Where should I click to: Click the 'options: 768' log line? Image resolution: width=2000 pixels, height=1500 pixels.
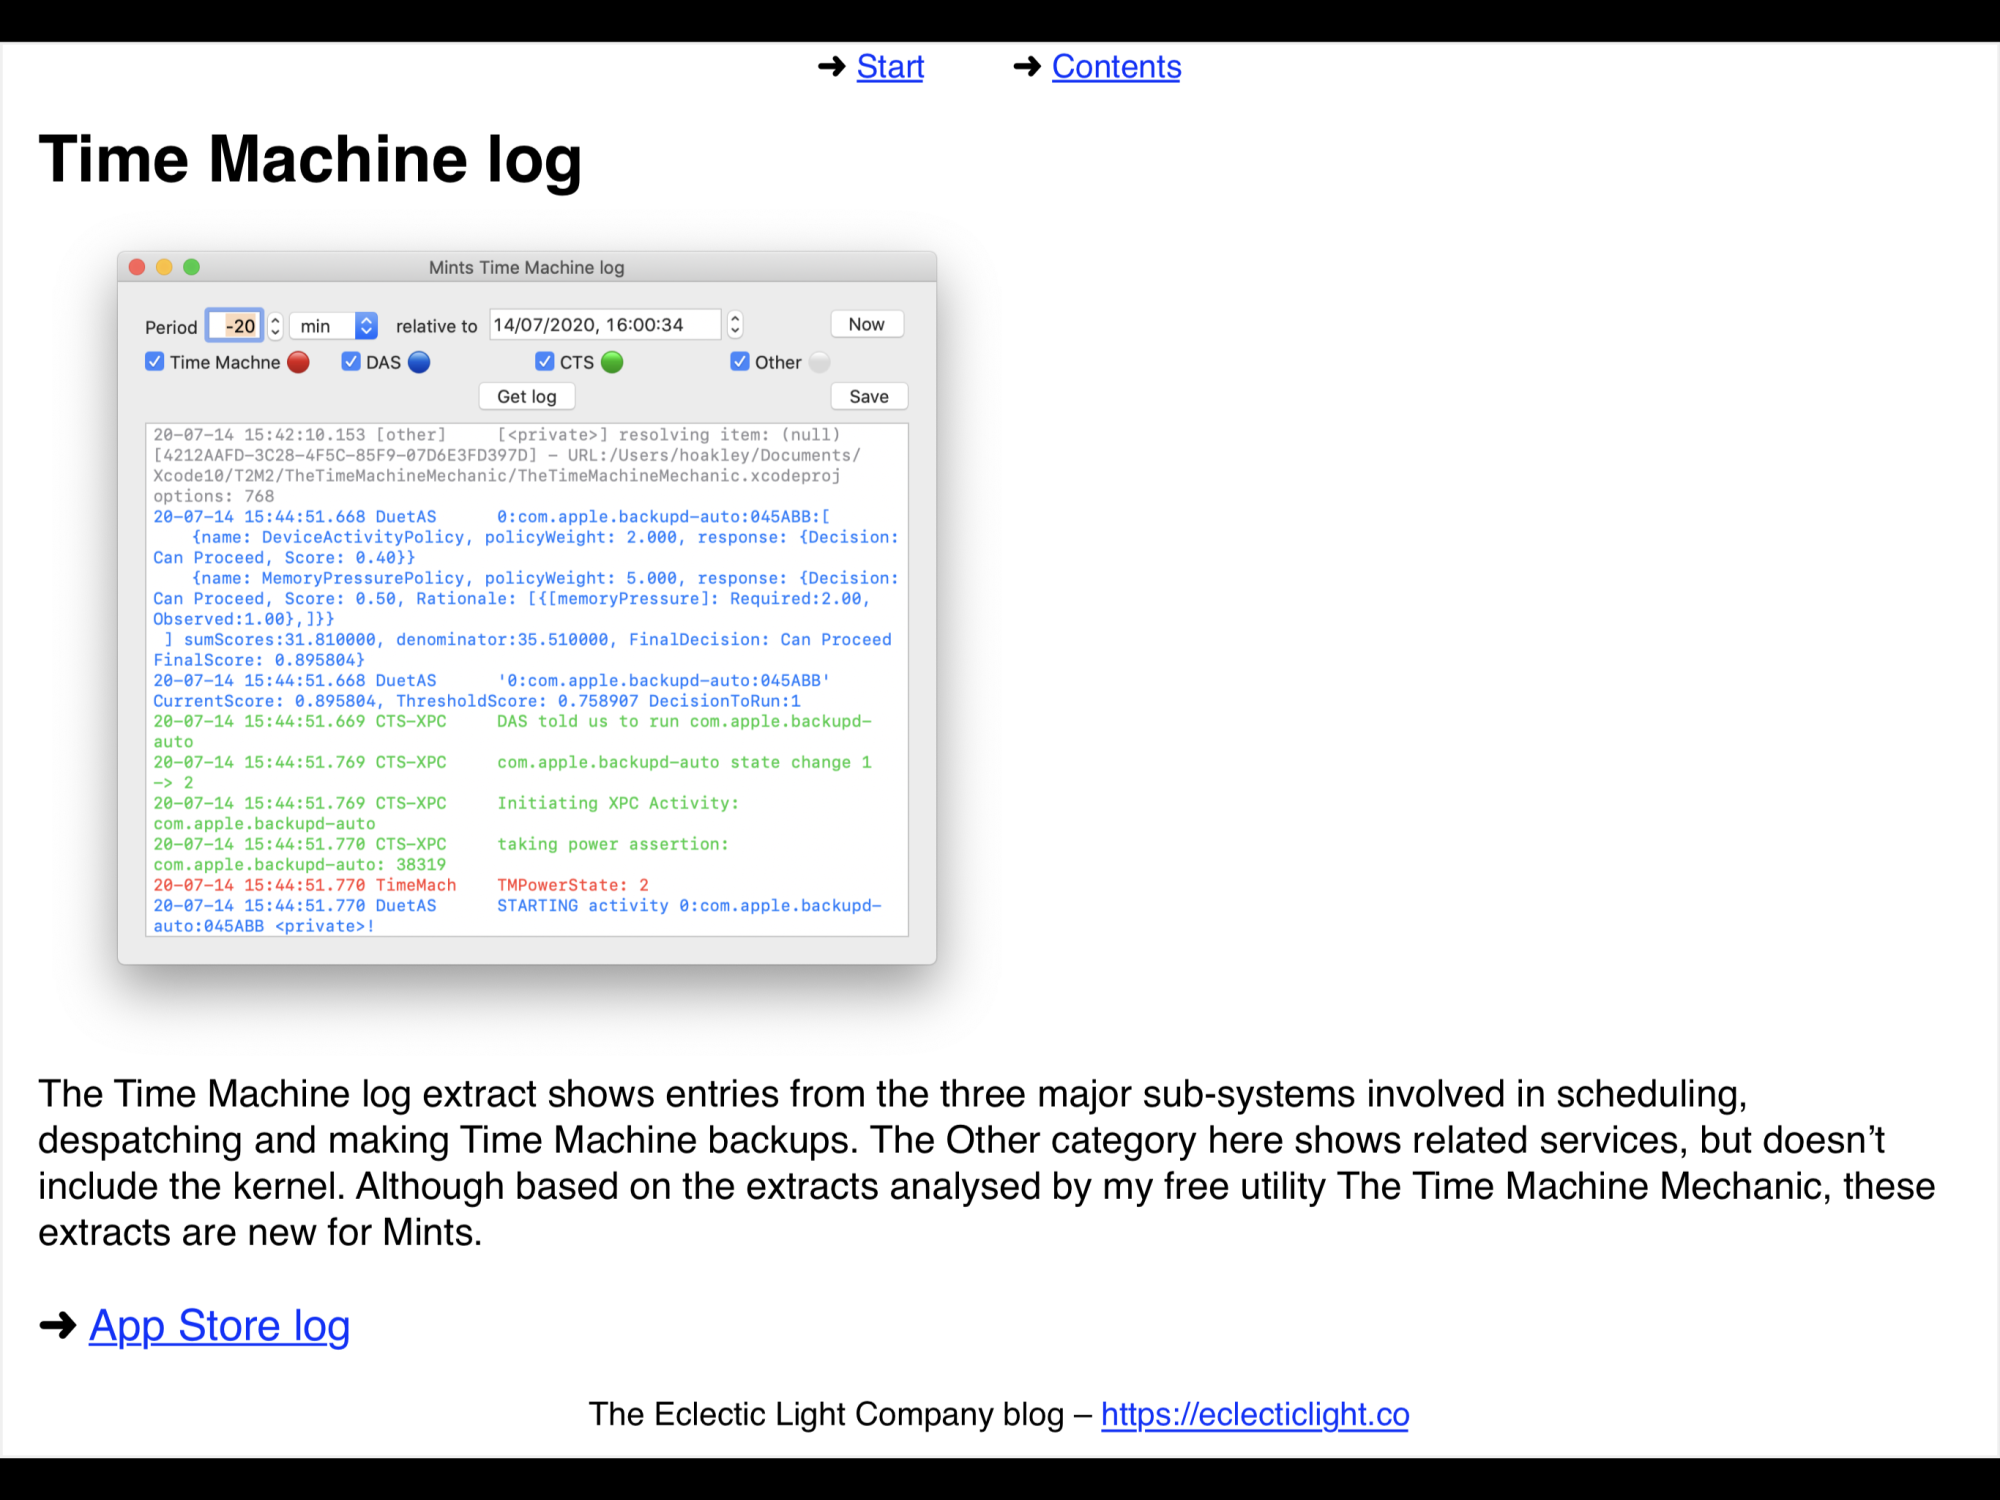213,496
